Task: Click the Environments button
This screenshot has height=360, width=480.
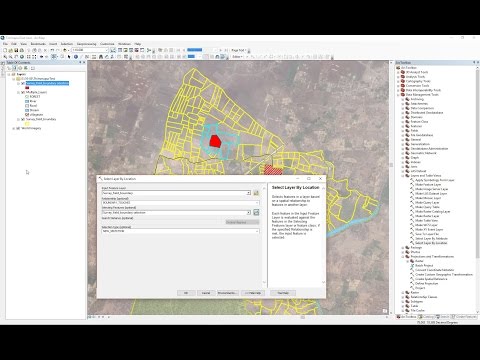Action: 227,293
